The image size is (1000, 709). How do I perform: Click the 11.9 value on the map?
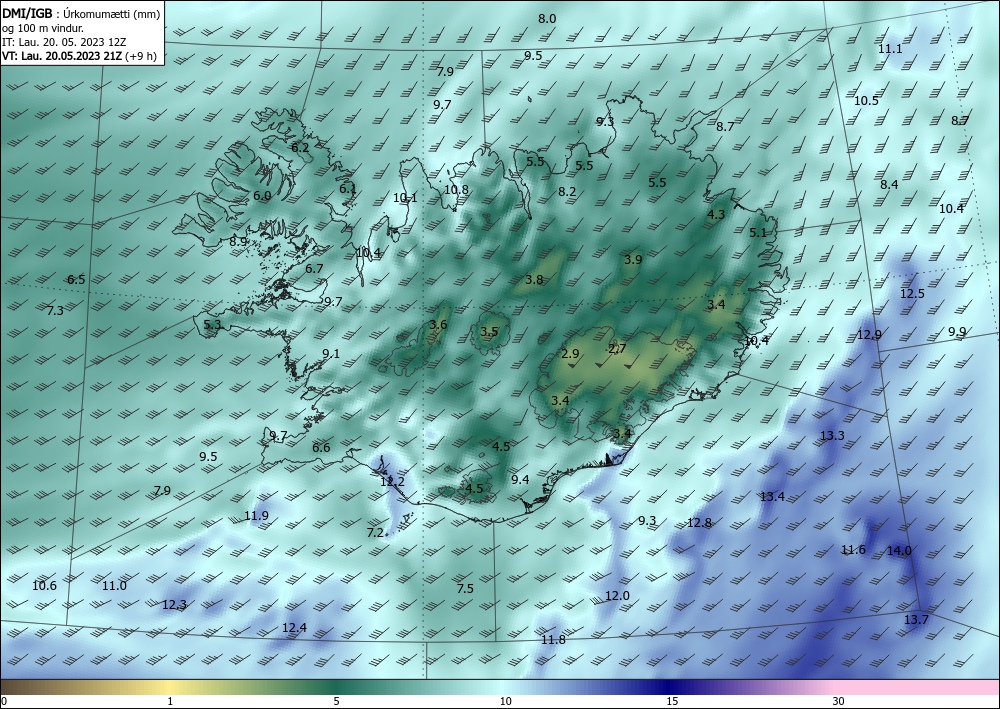(256, 515)
